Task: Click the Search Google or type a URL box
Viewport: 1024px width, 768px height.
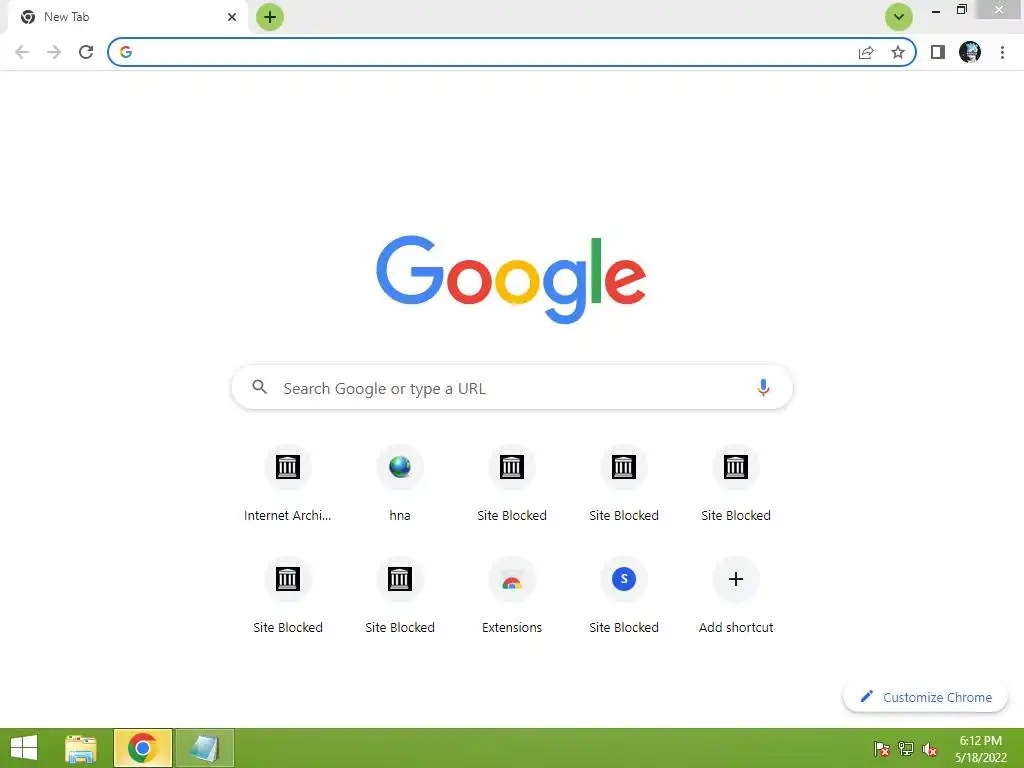Action: click(x=512, y=388)
